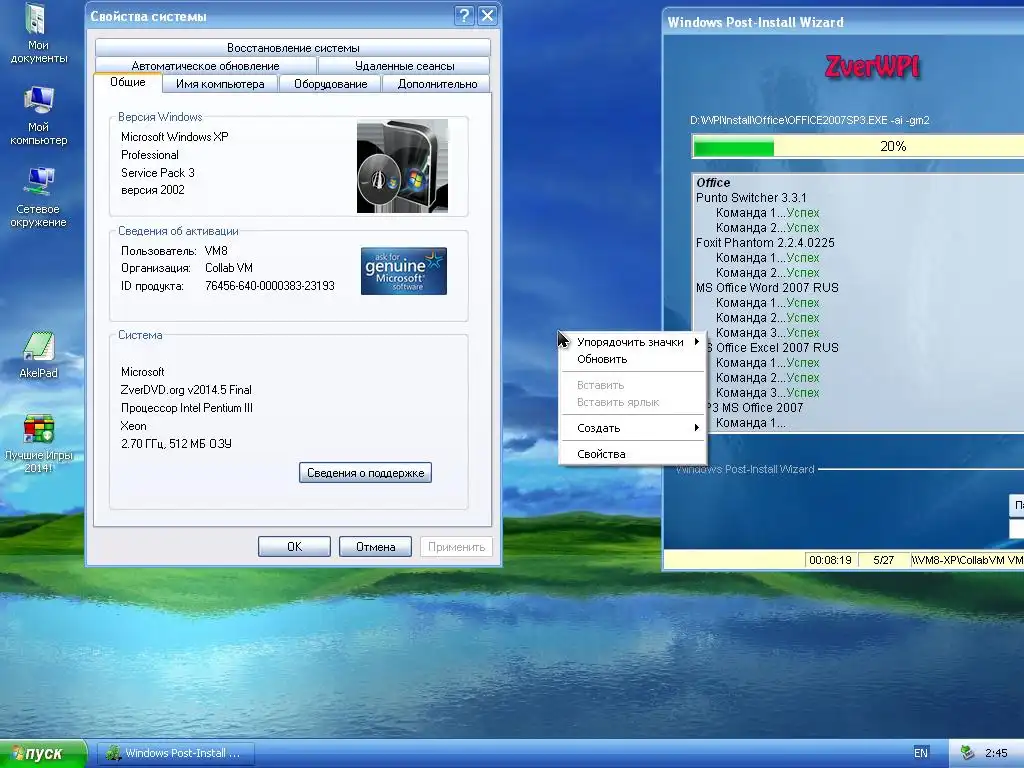Click the VM8-XP\CollabVM status bar entry
Screen dimensions: 1024x768
pos(967,560)
